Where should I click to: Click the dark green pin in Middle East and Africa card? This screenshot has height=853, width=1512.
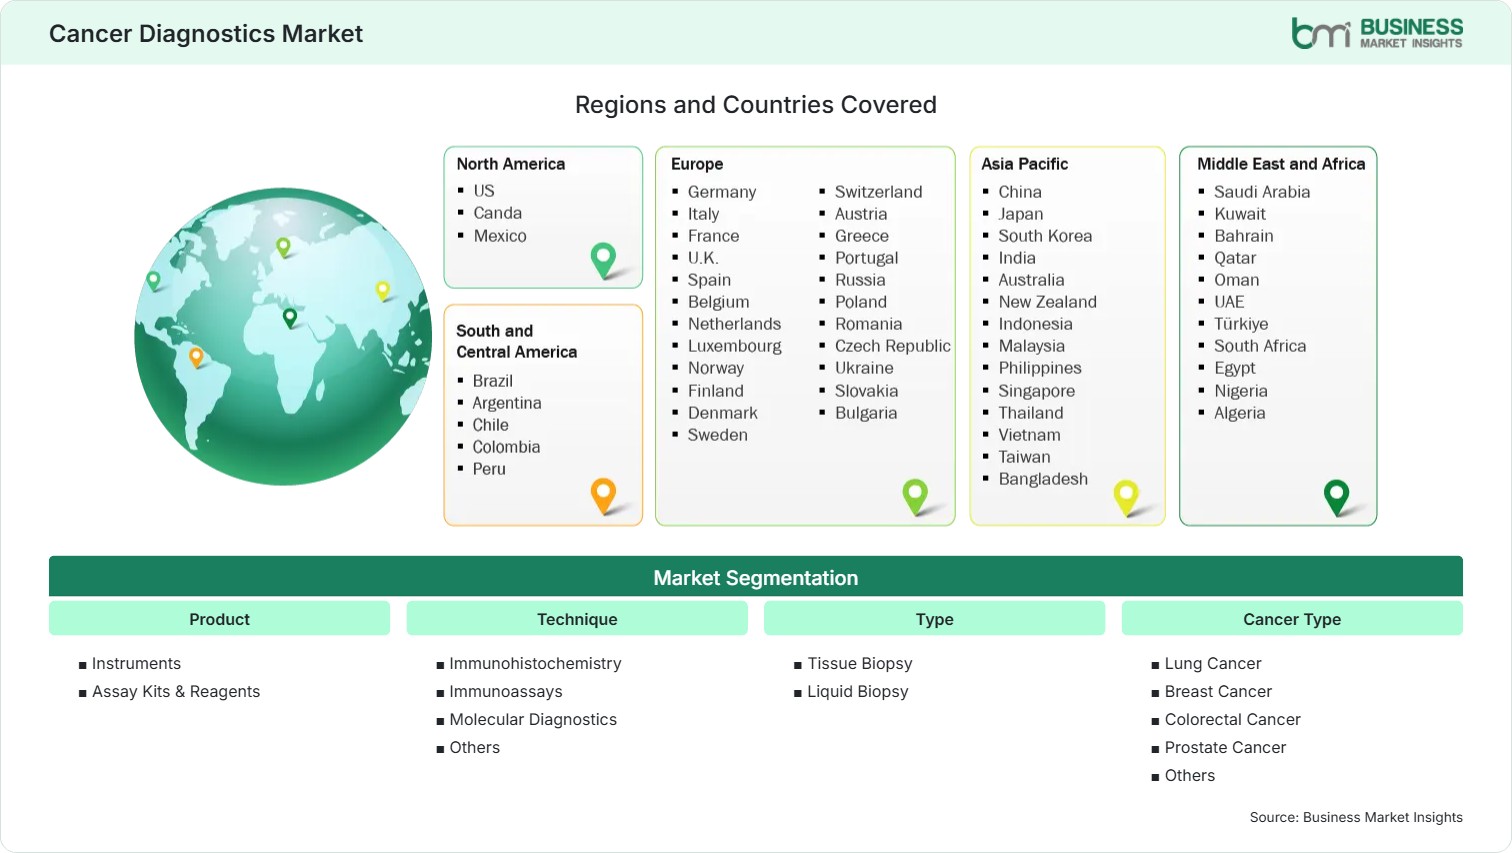click(x=1336, y=497)
